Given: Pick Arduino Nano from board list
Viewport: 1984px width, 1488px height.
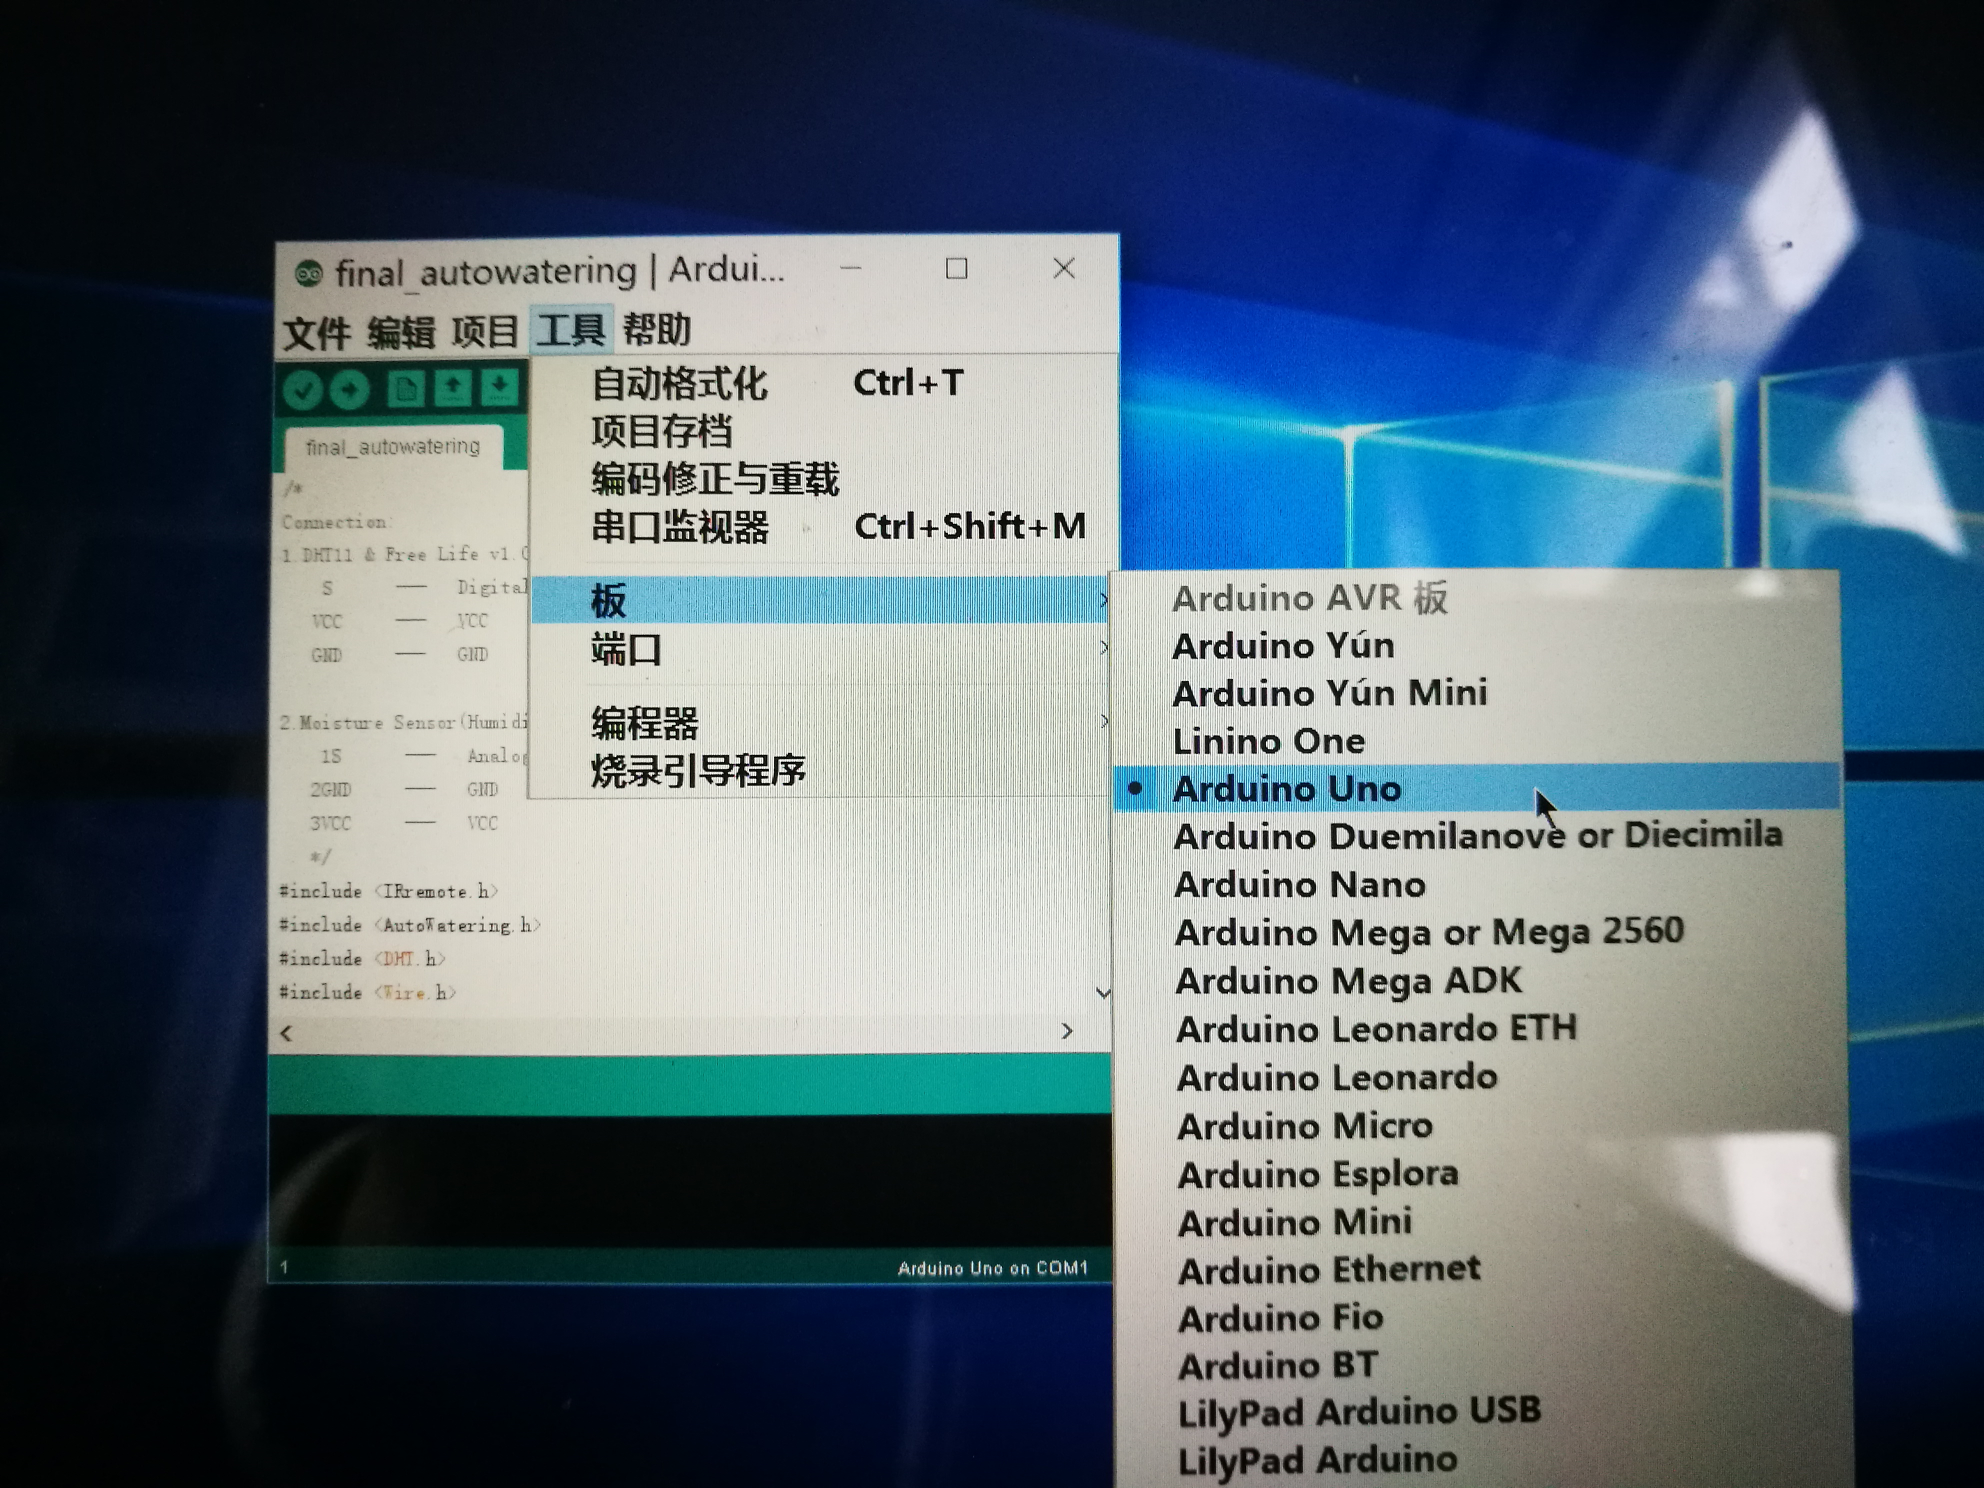Looking at the screenshot, I should (1478, 884).
